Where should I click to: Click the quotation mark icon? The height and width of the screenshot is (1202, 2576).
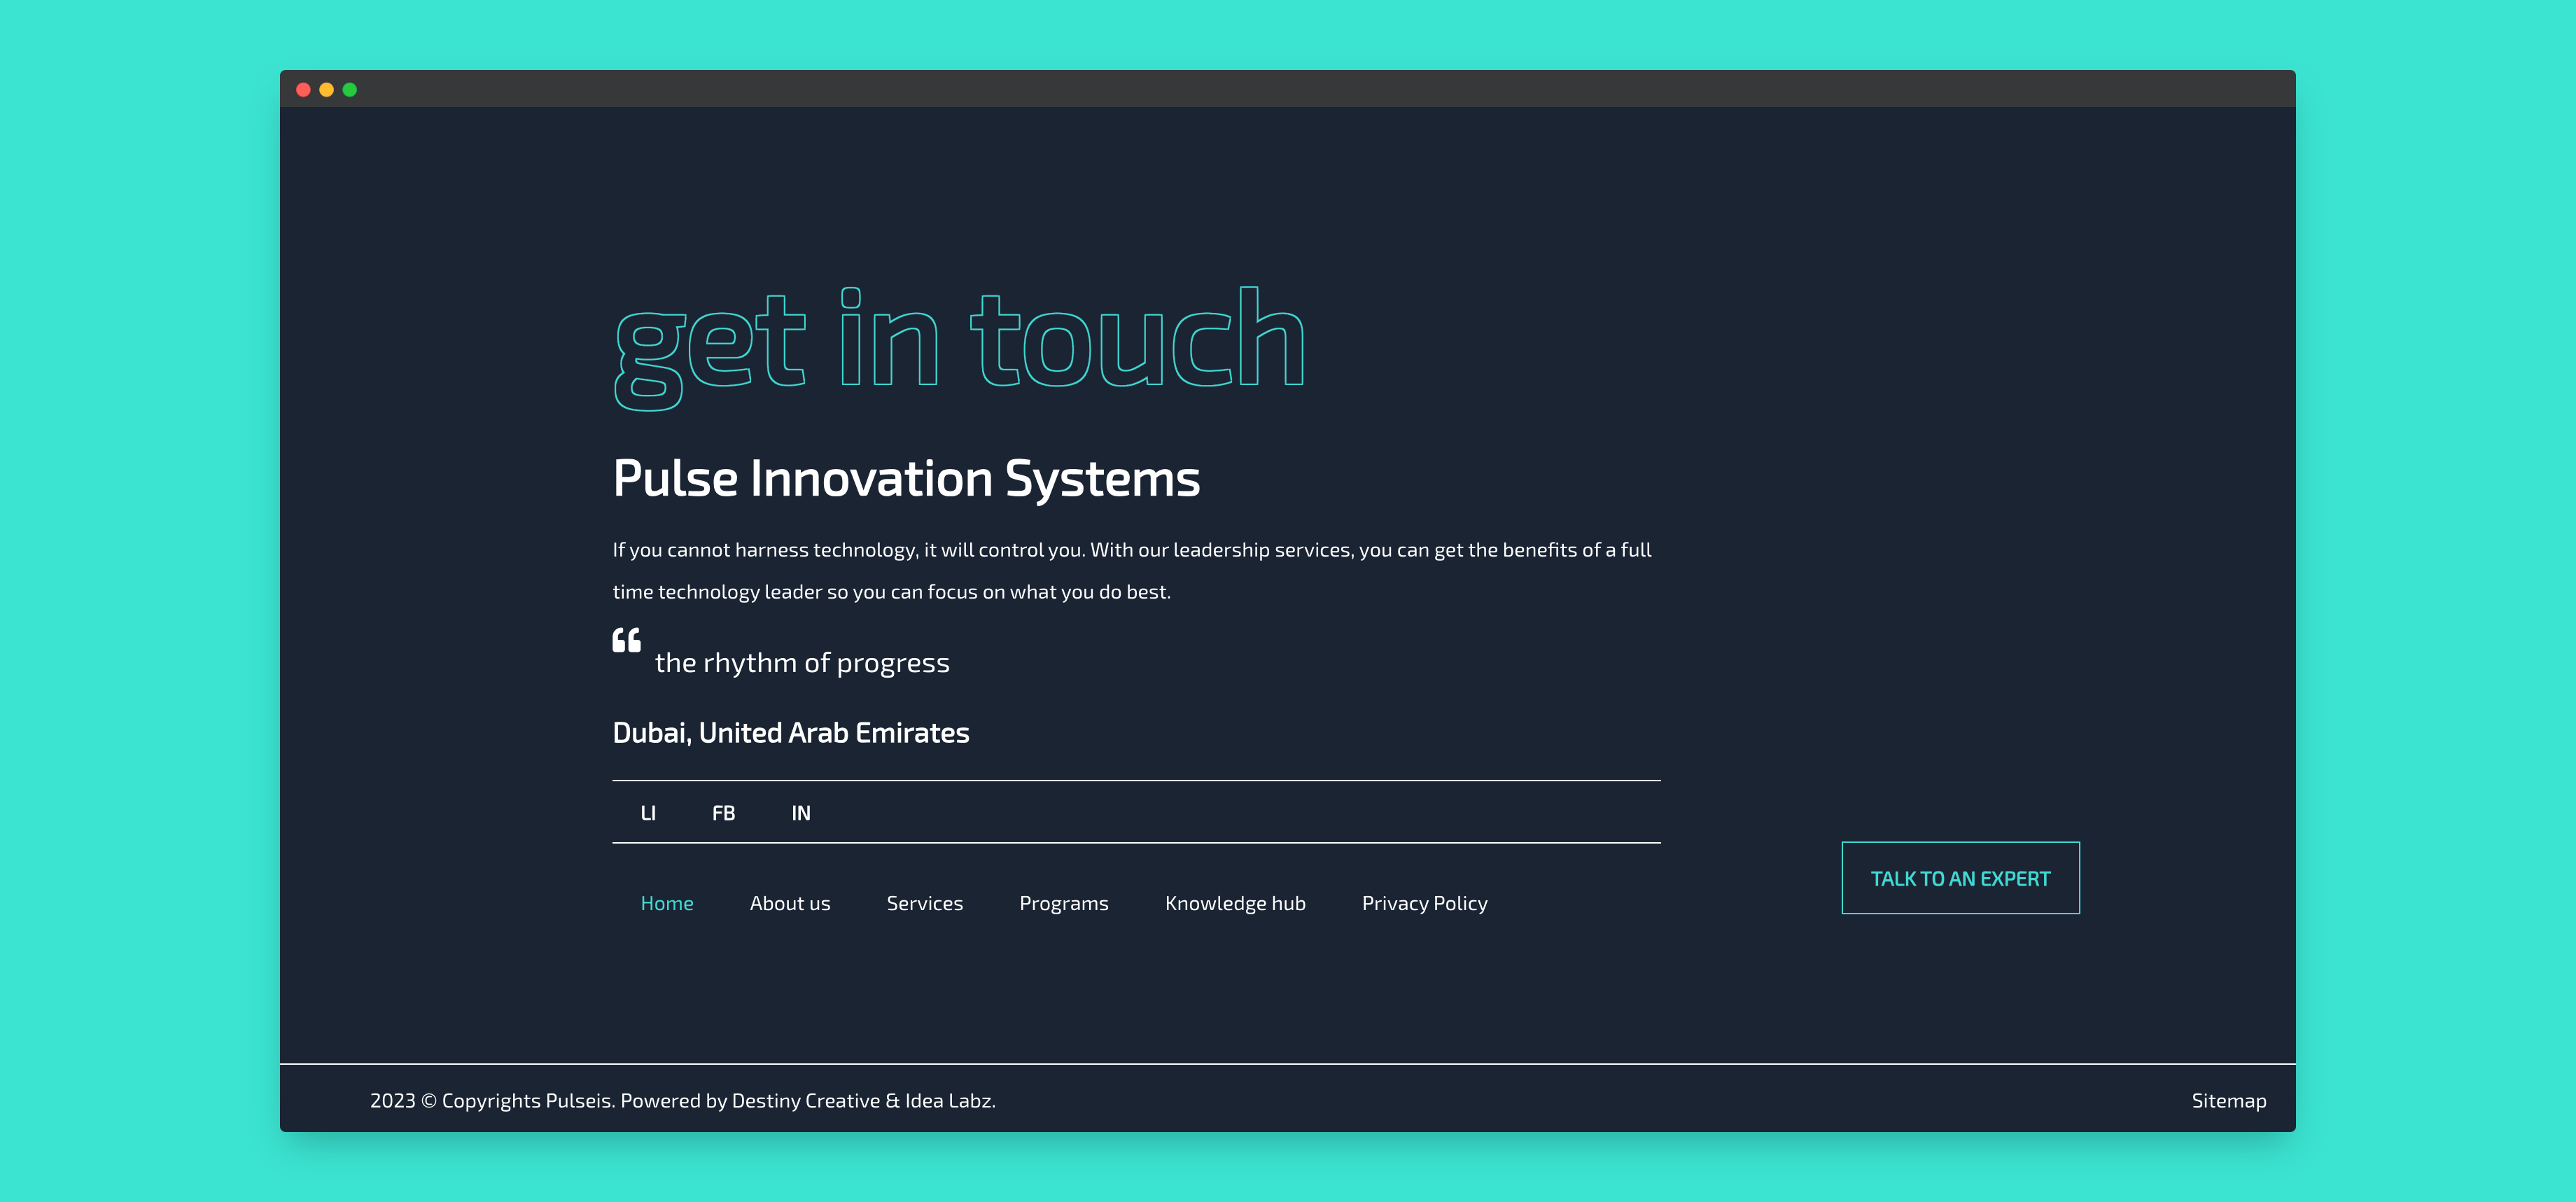[x=627, y=640]
